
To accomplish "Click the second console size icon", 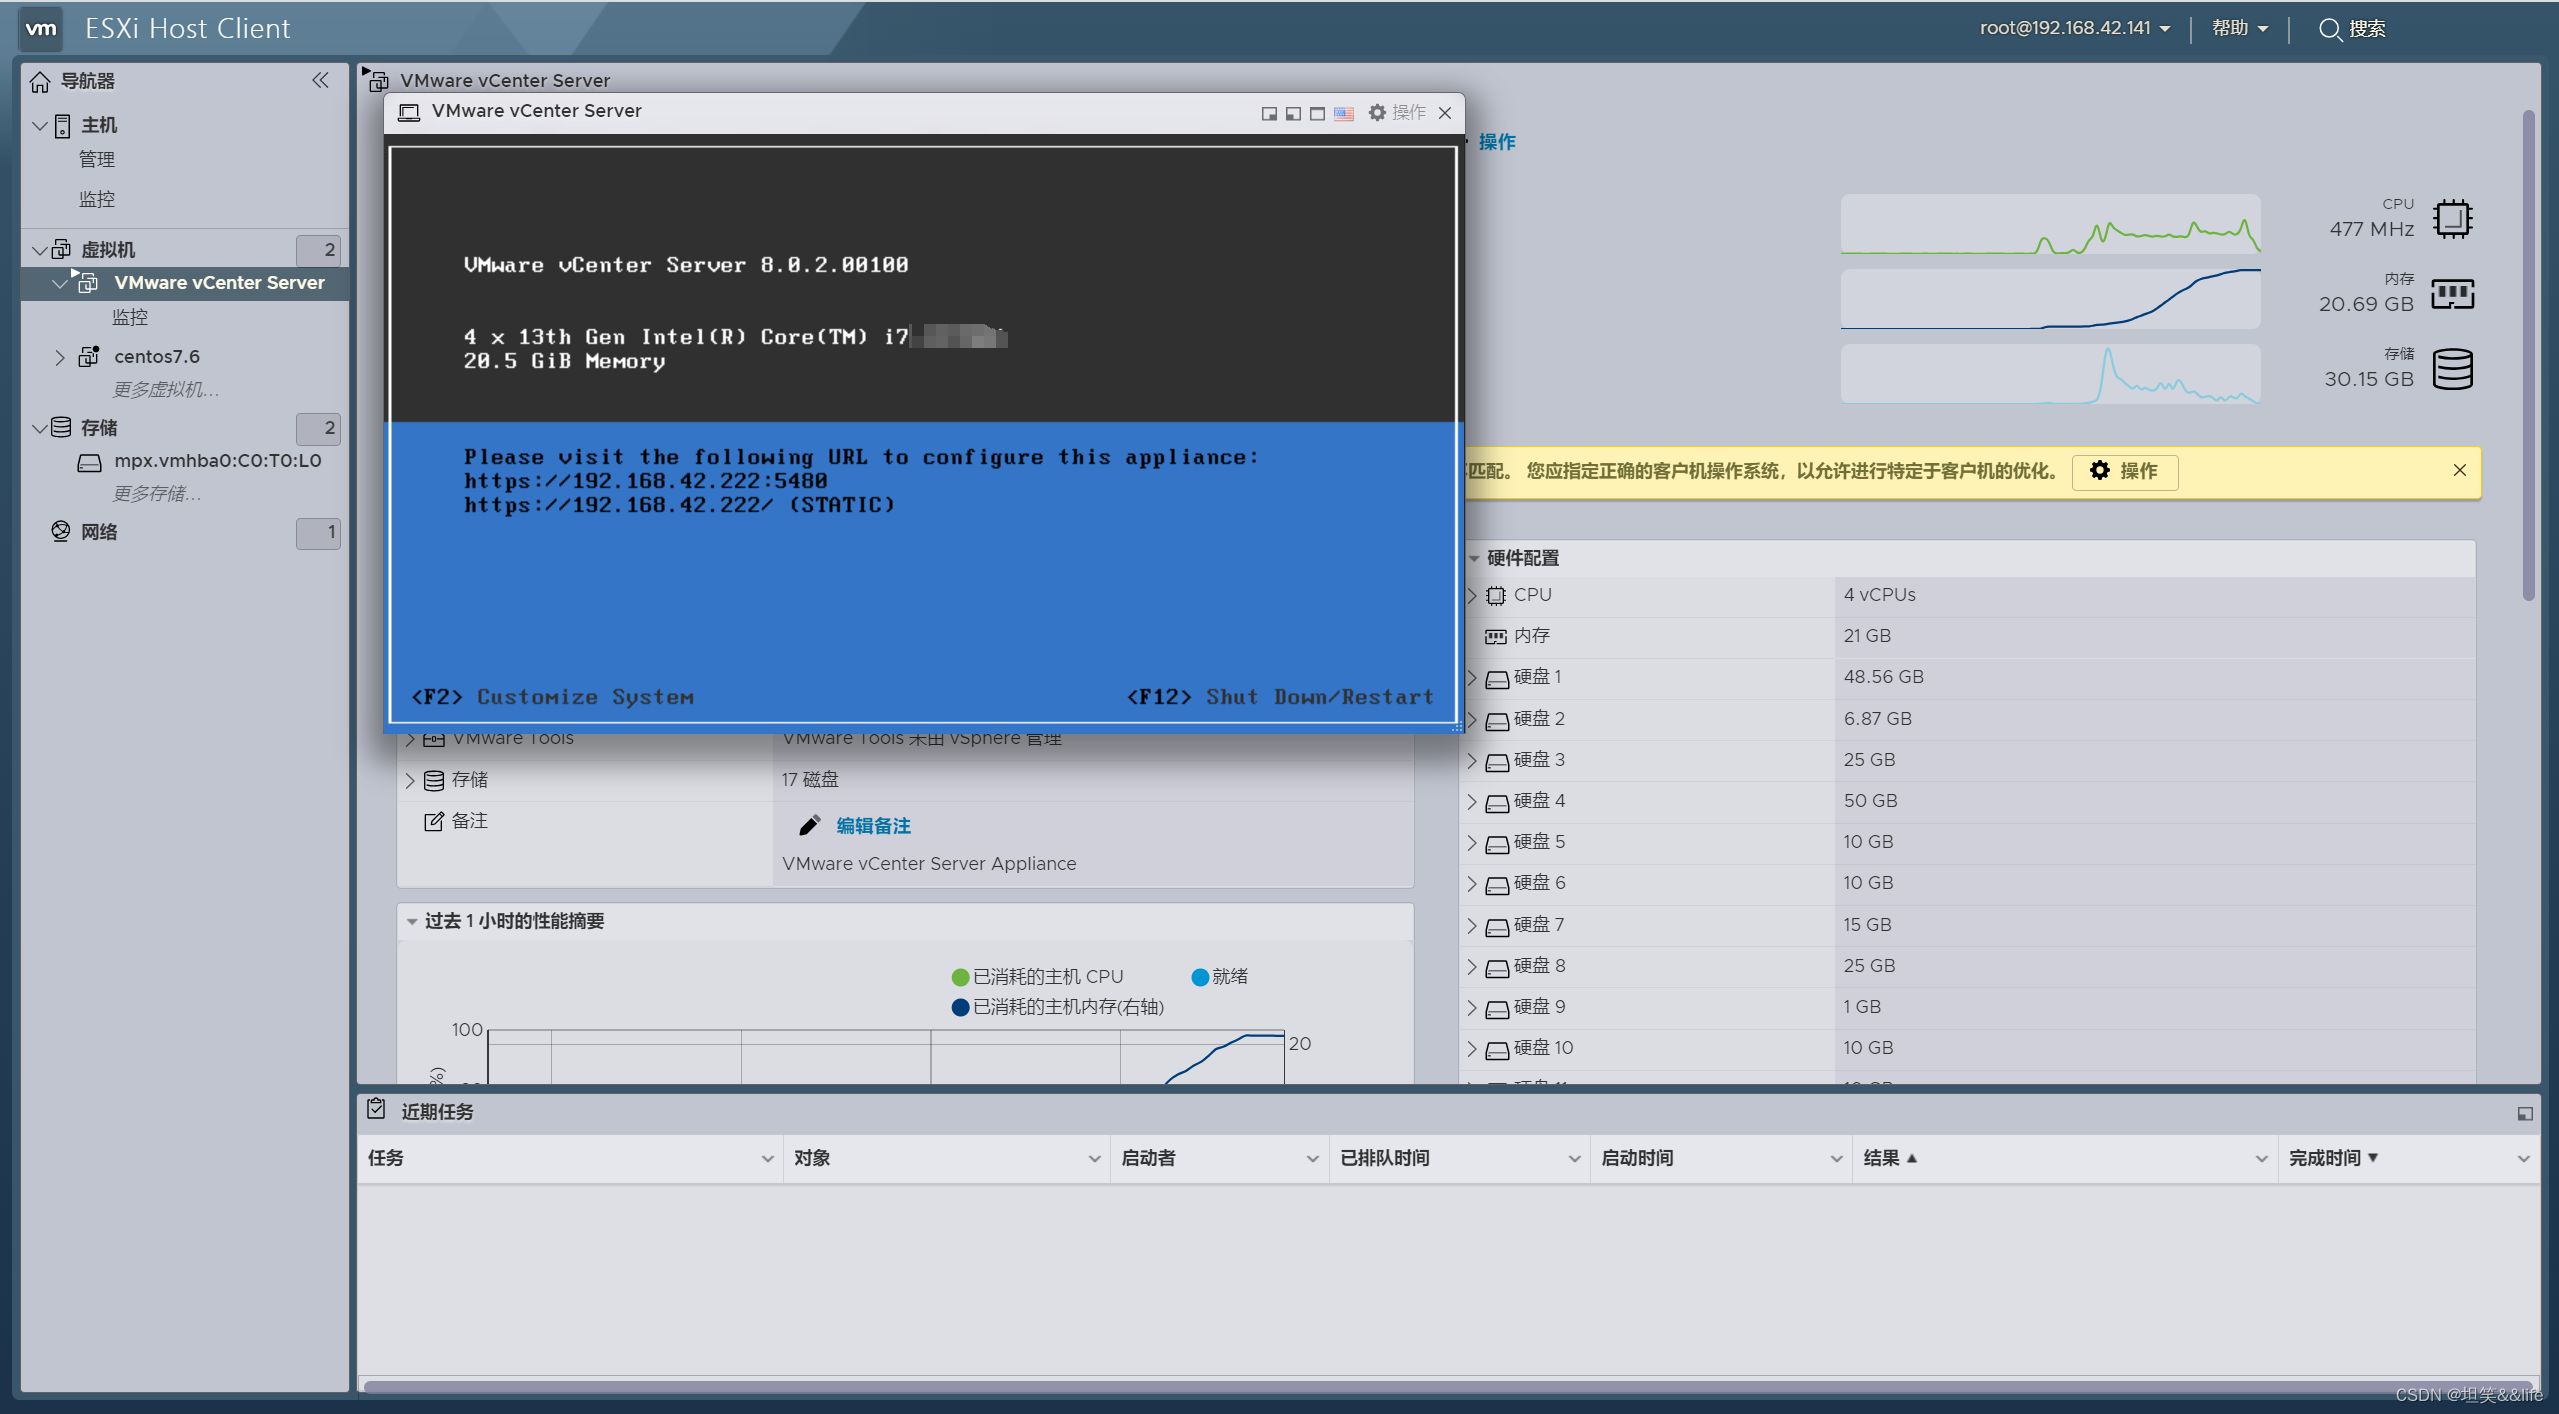I will (1293, 113).
